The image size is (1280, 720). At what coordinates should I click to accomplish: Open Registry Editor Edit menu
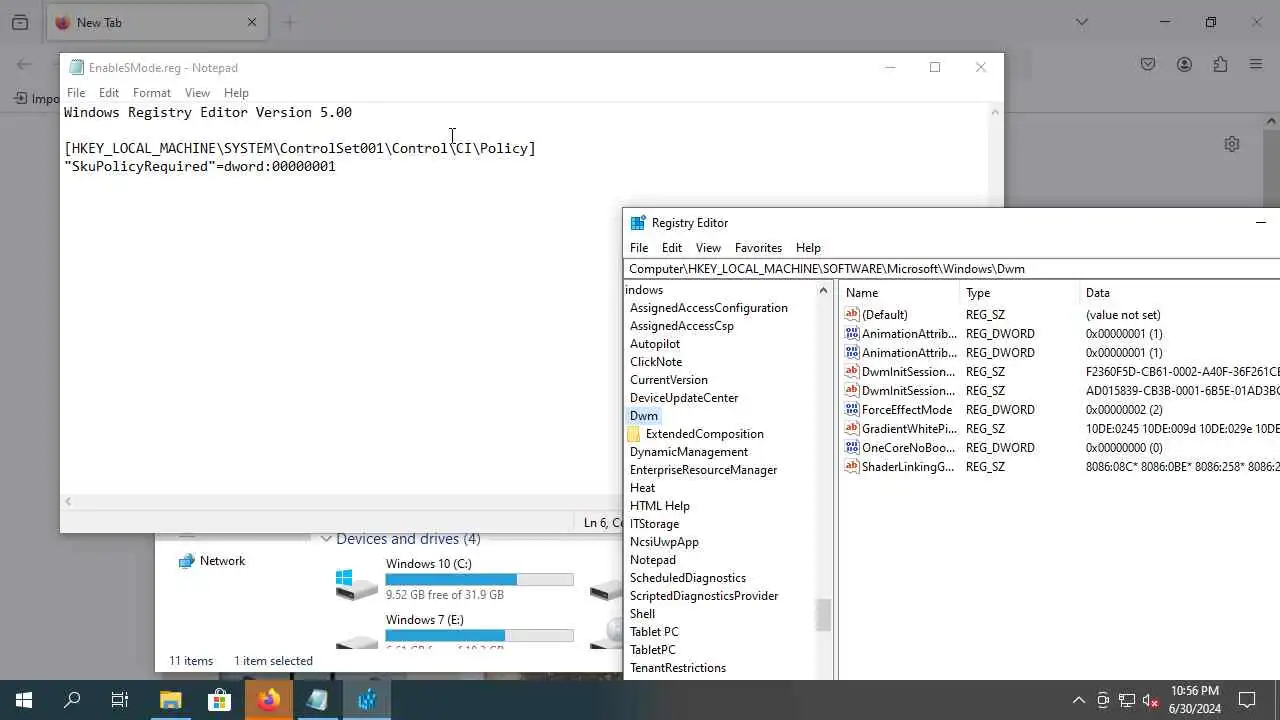(672, 248)
